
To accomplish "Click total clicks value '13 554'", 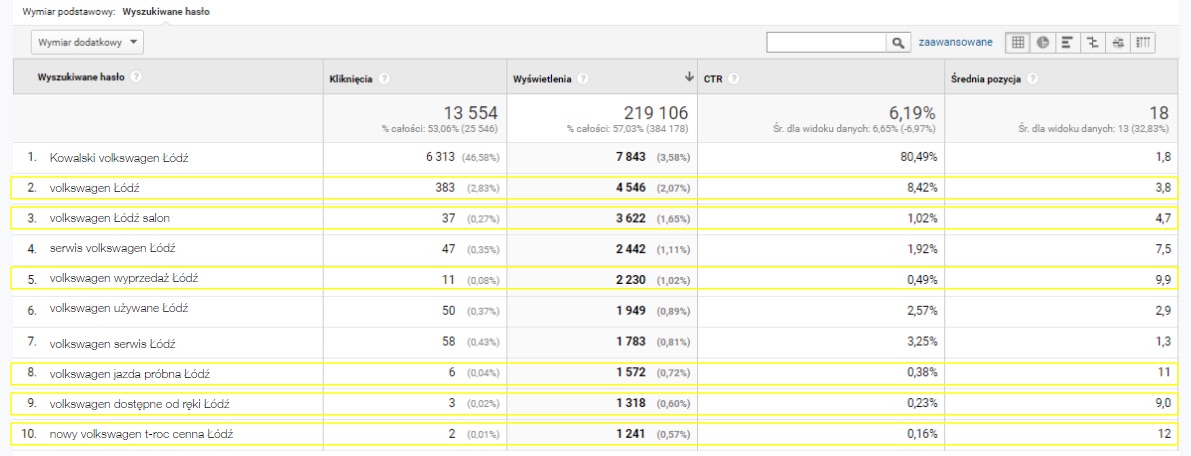I will pyautogui.click(x=471, y=112).
